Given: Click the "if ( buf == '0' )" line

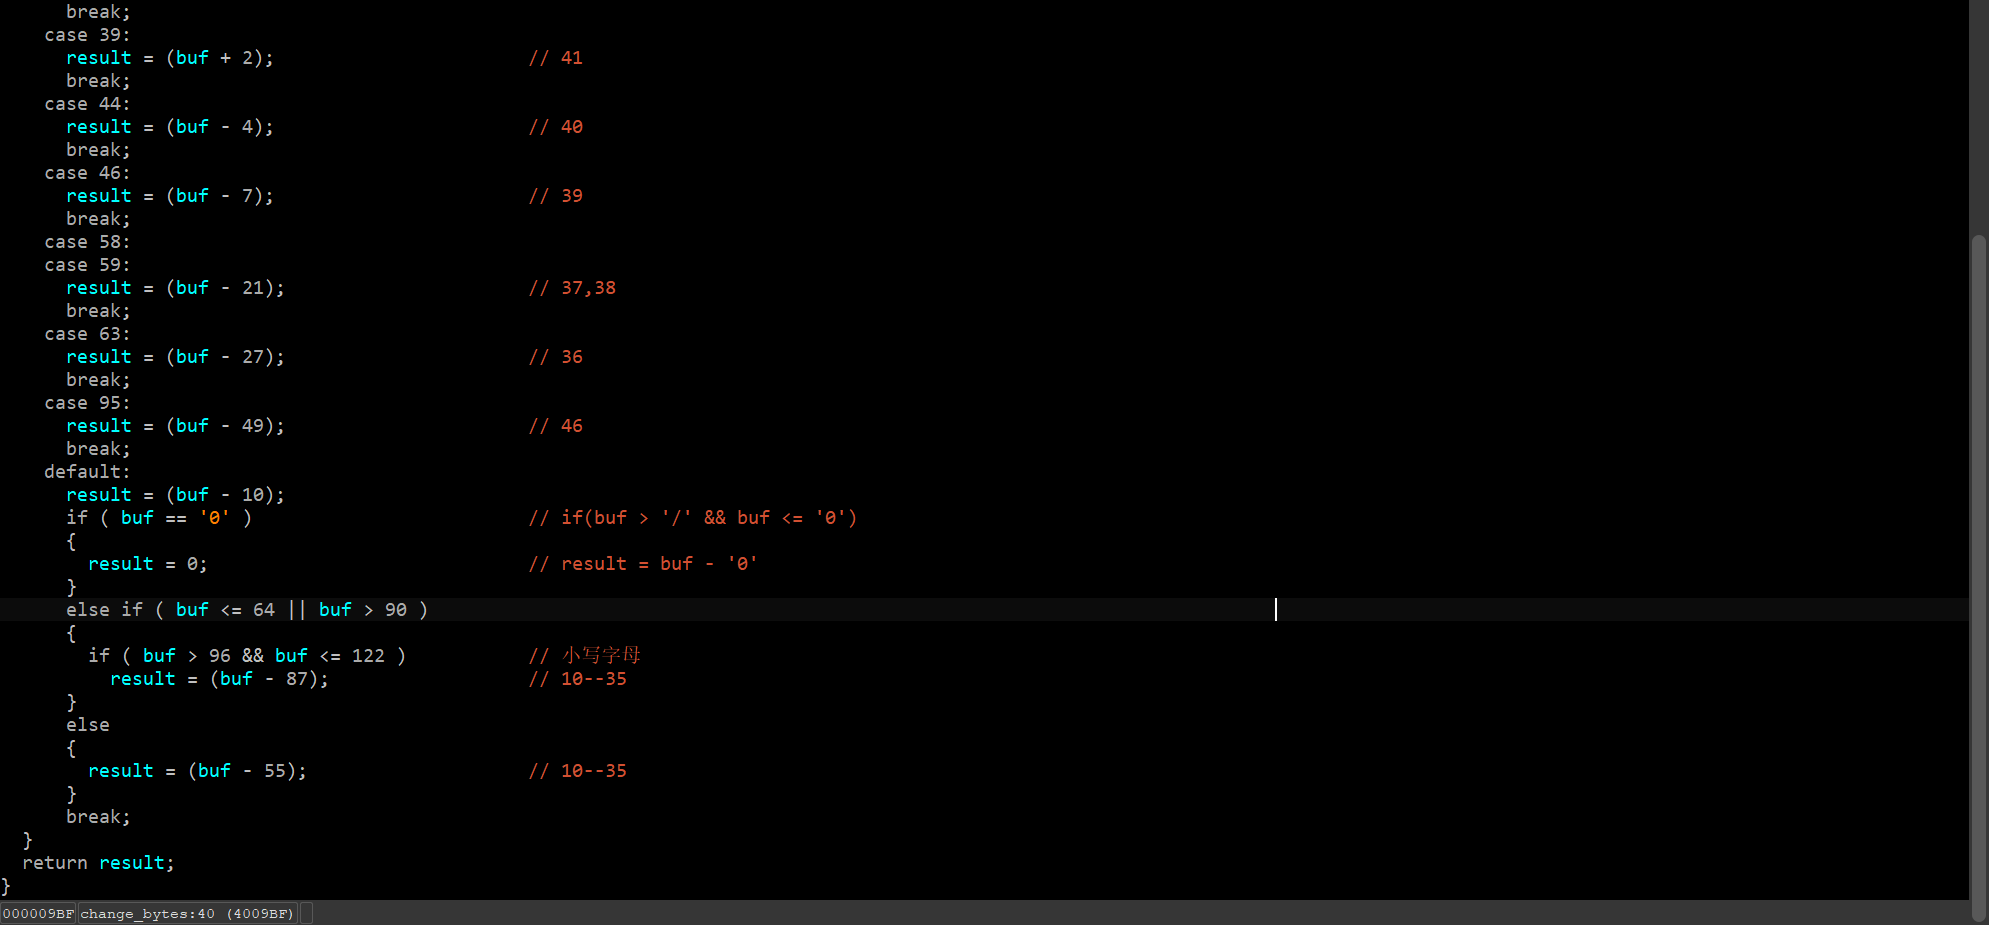Looking at the screenshot, I should coord(159,518).
